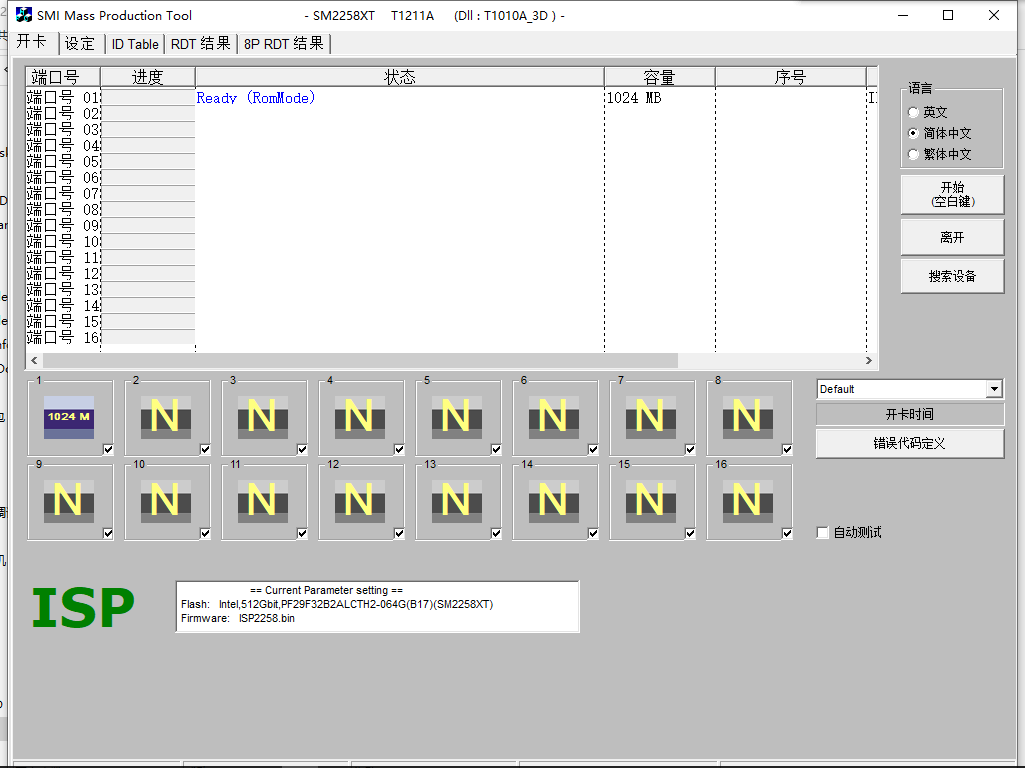This screenshot has width=1025, height=768.
Task: Click the 序号 column header
Action: (791, 77)
